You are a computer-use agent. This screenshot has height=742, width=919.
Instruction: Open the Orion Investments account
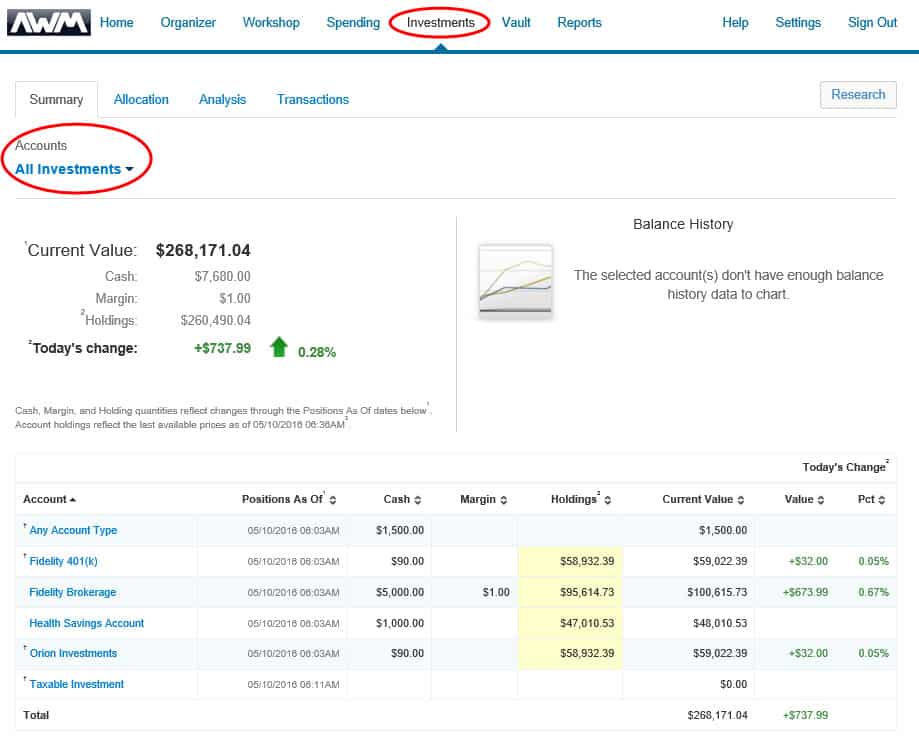73,653
